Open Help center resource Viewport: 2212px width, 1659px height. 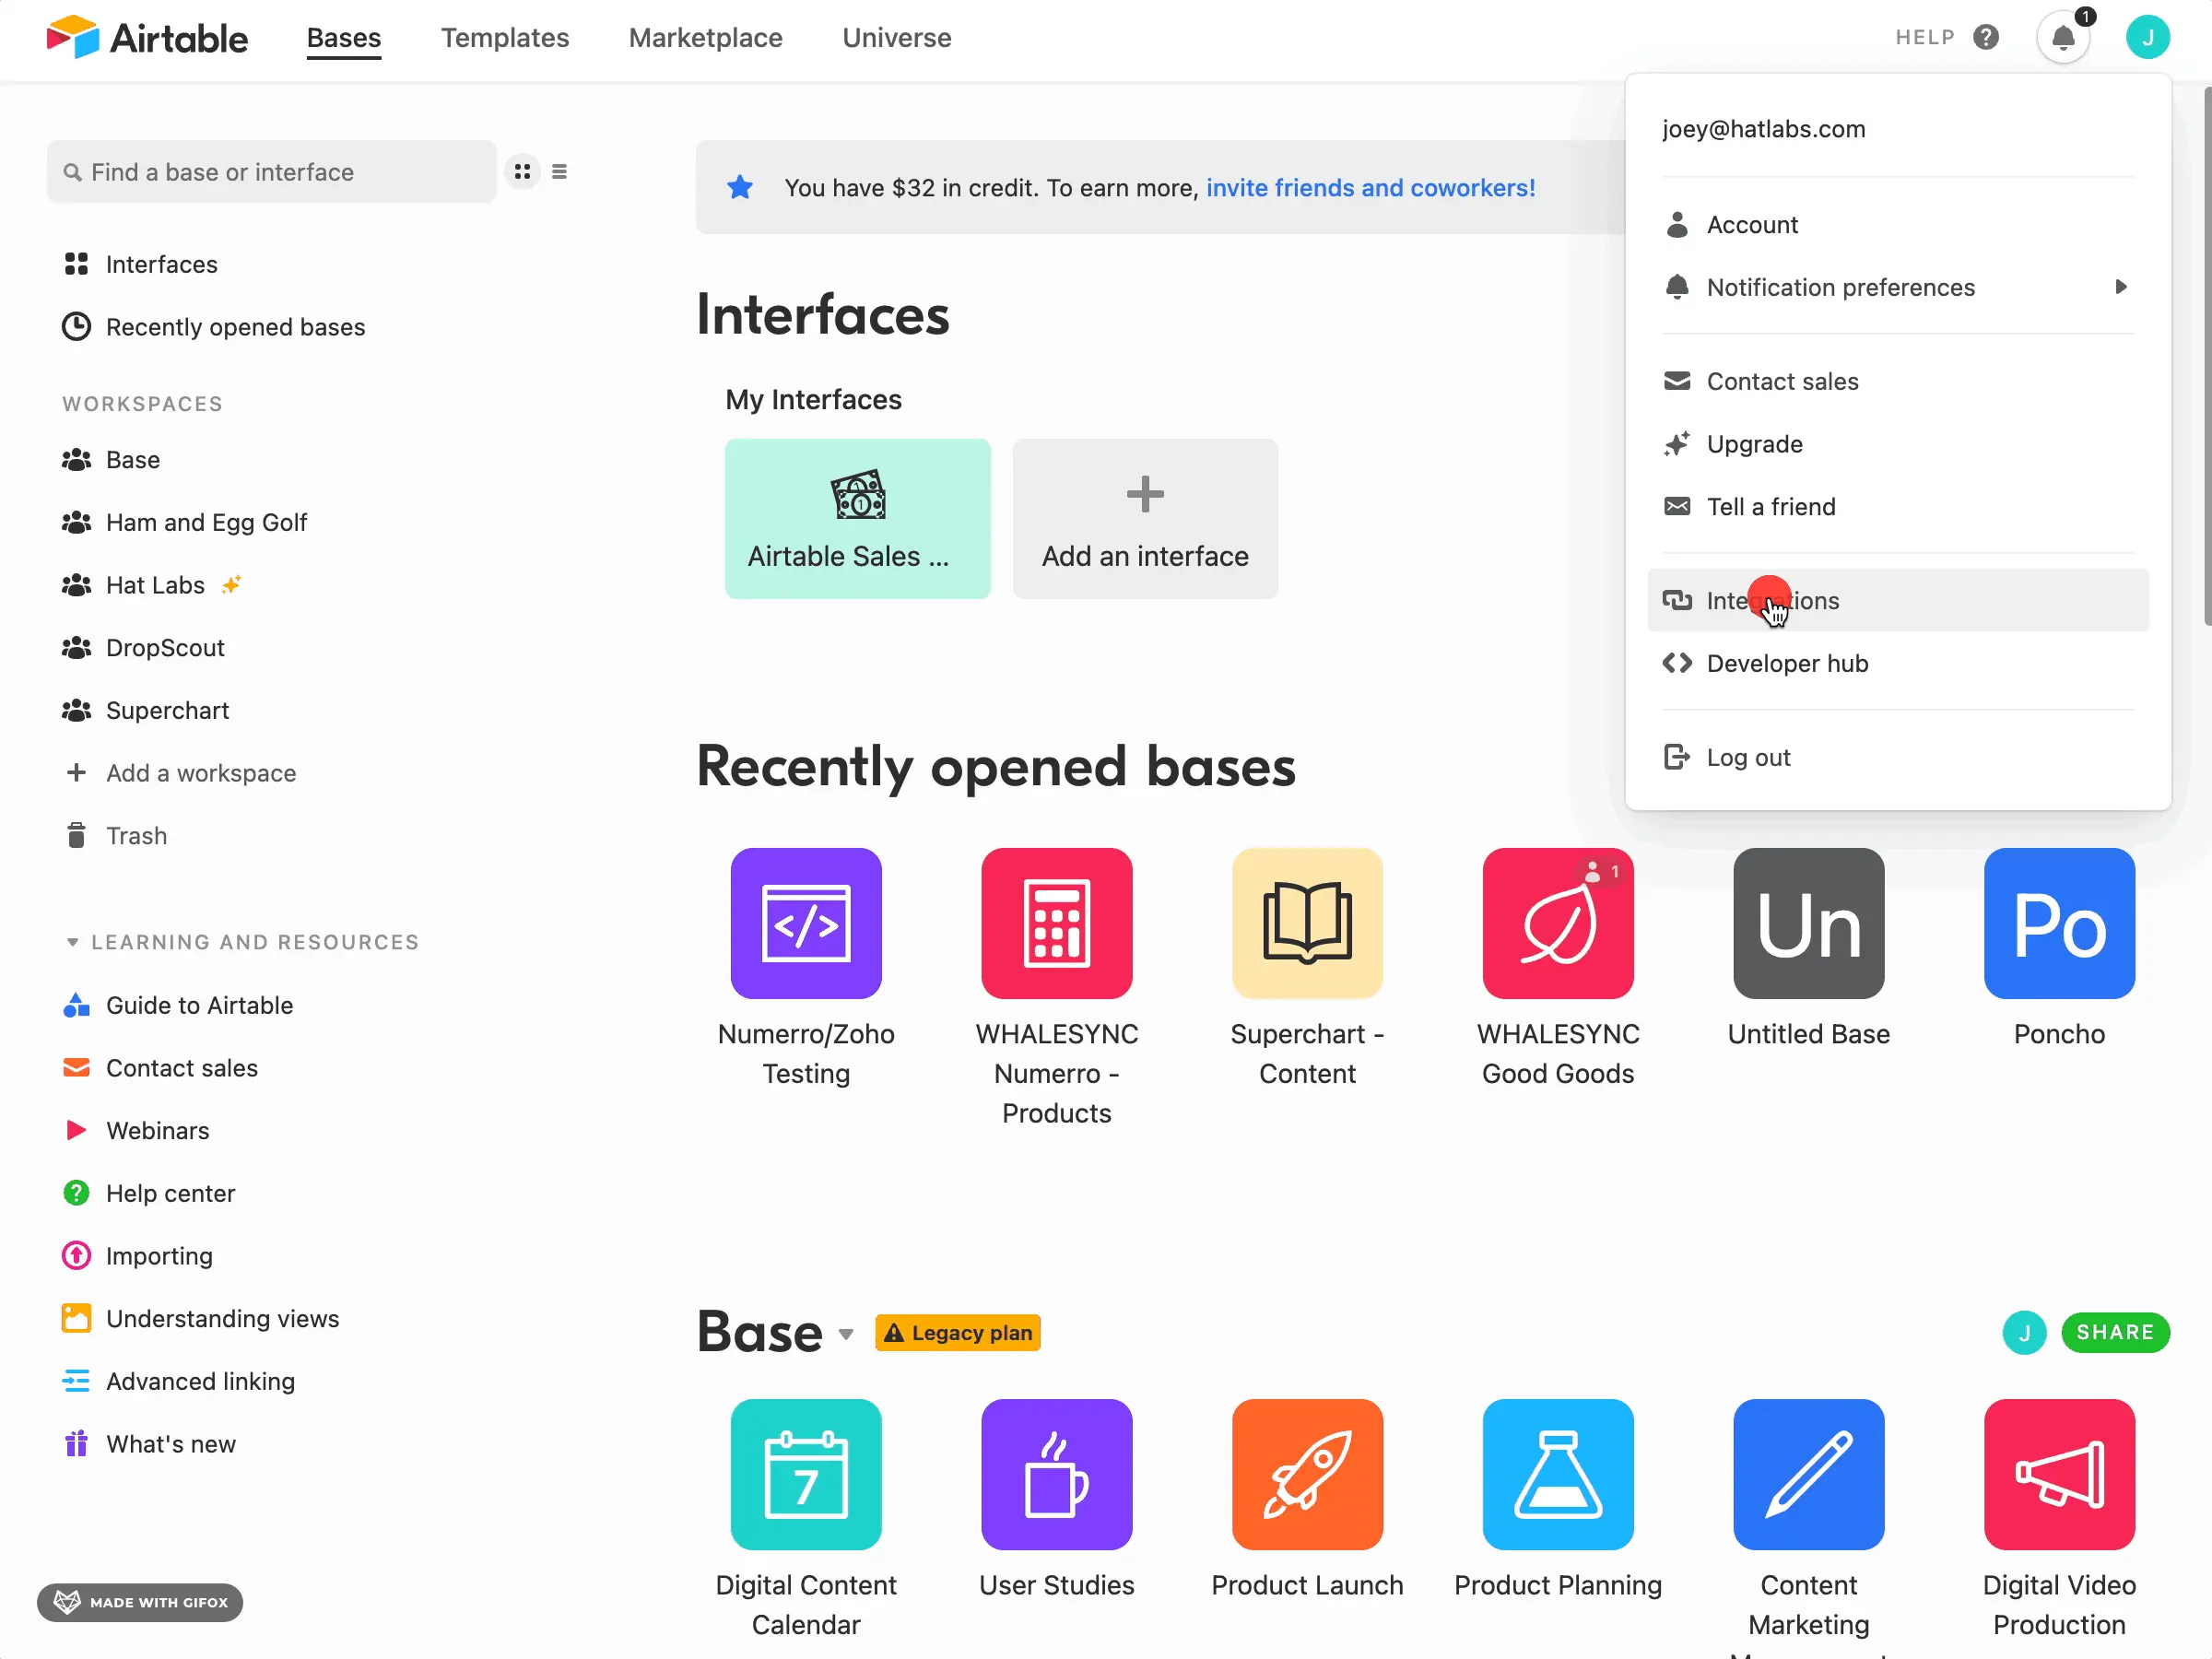pyautogui.click(x=149, y=1193)
